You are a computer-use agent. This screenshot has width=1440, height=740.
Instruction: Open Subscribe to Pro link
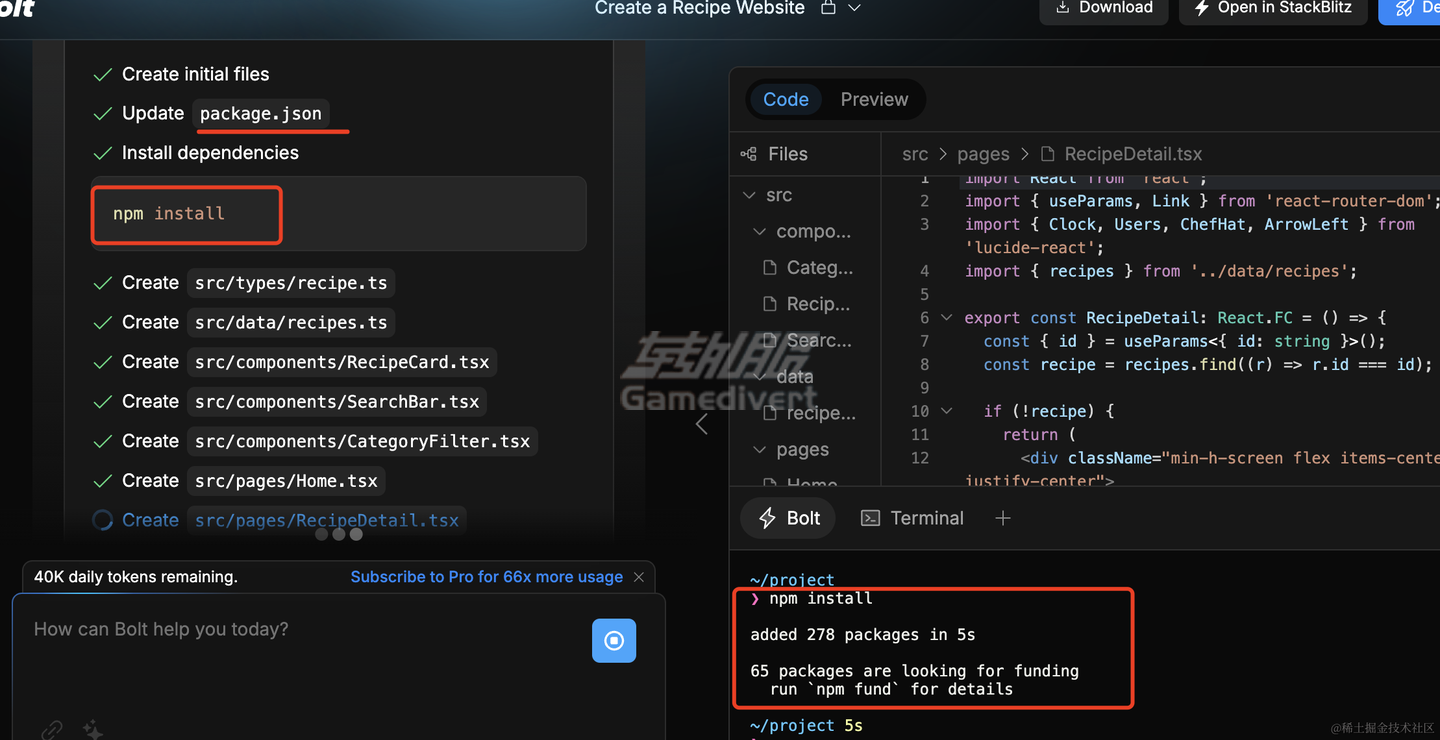(x=486, y=577)
